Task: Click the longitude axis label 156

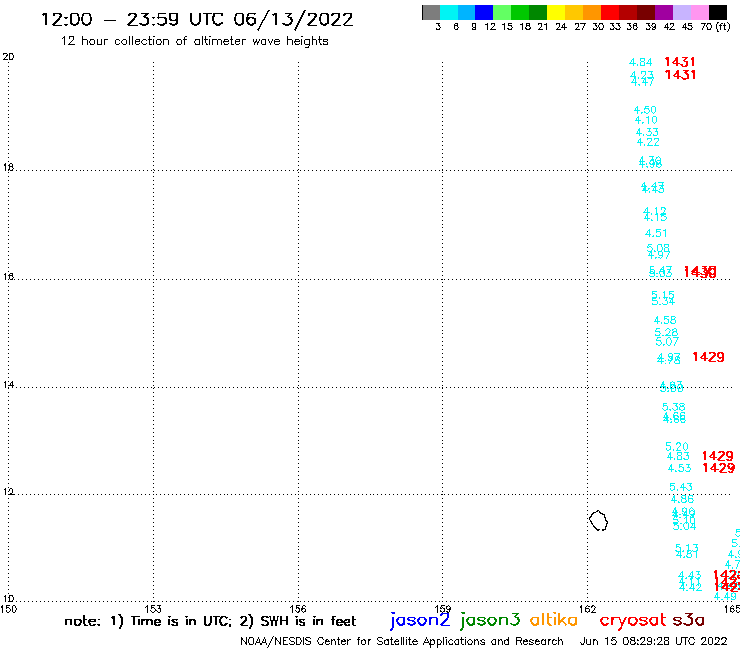Action: click(298, 609)
